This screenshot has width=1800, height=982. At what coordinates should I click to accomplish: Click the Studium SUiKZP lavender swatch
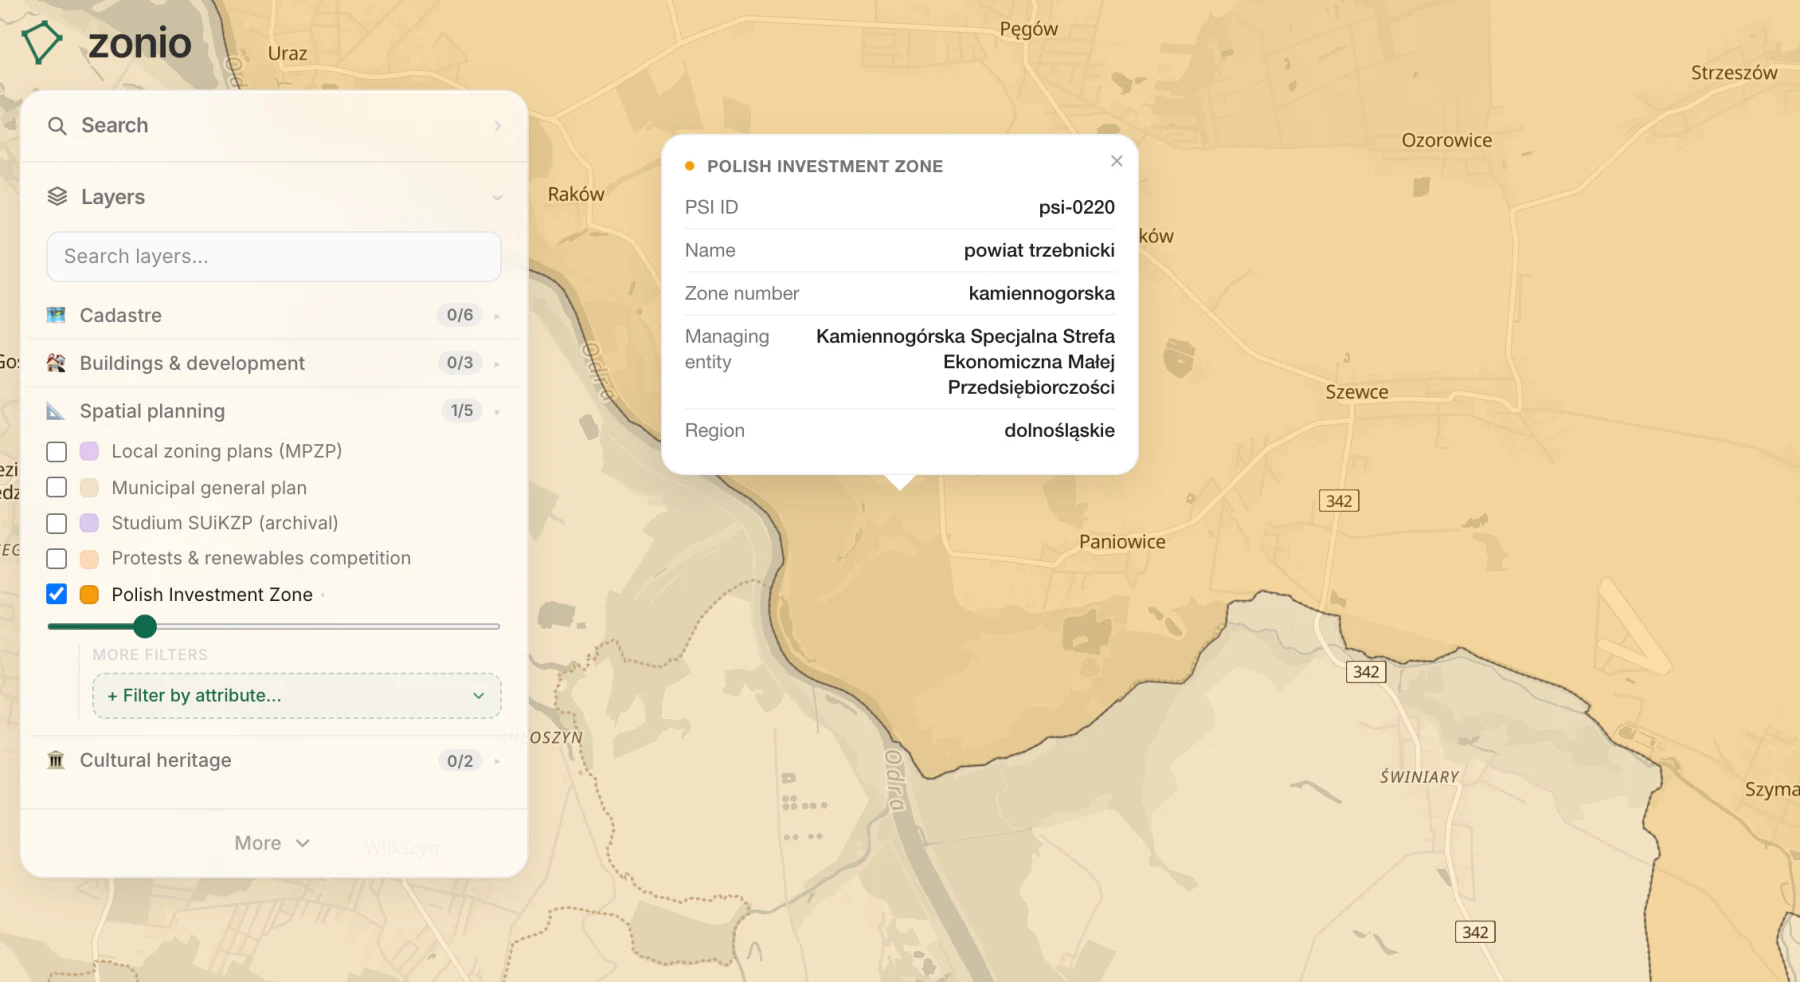click(x=89, y=523)
